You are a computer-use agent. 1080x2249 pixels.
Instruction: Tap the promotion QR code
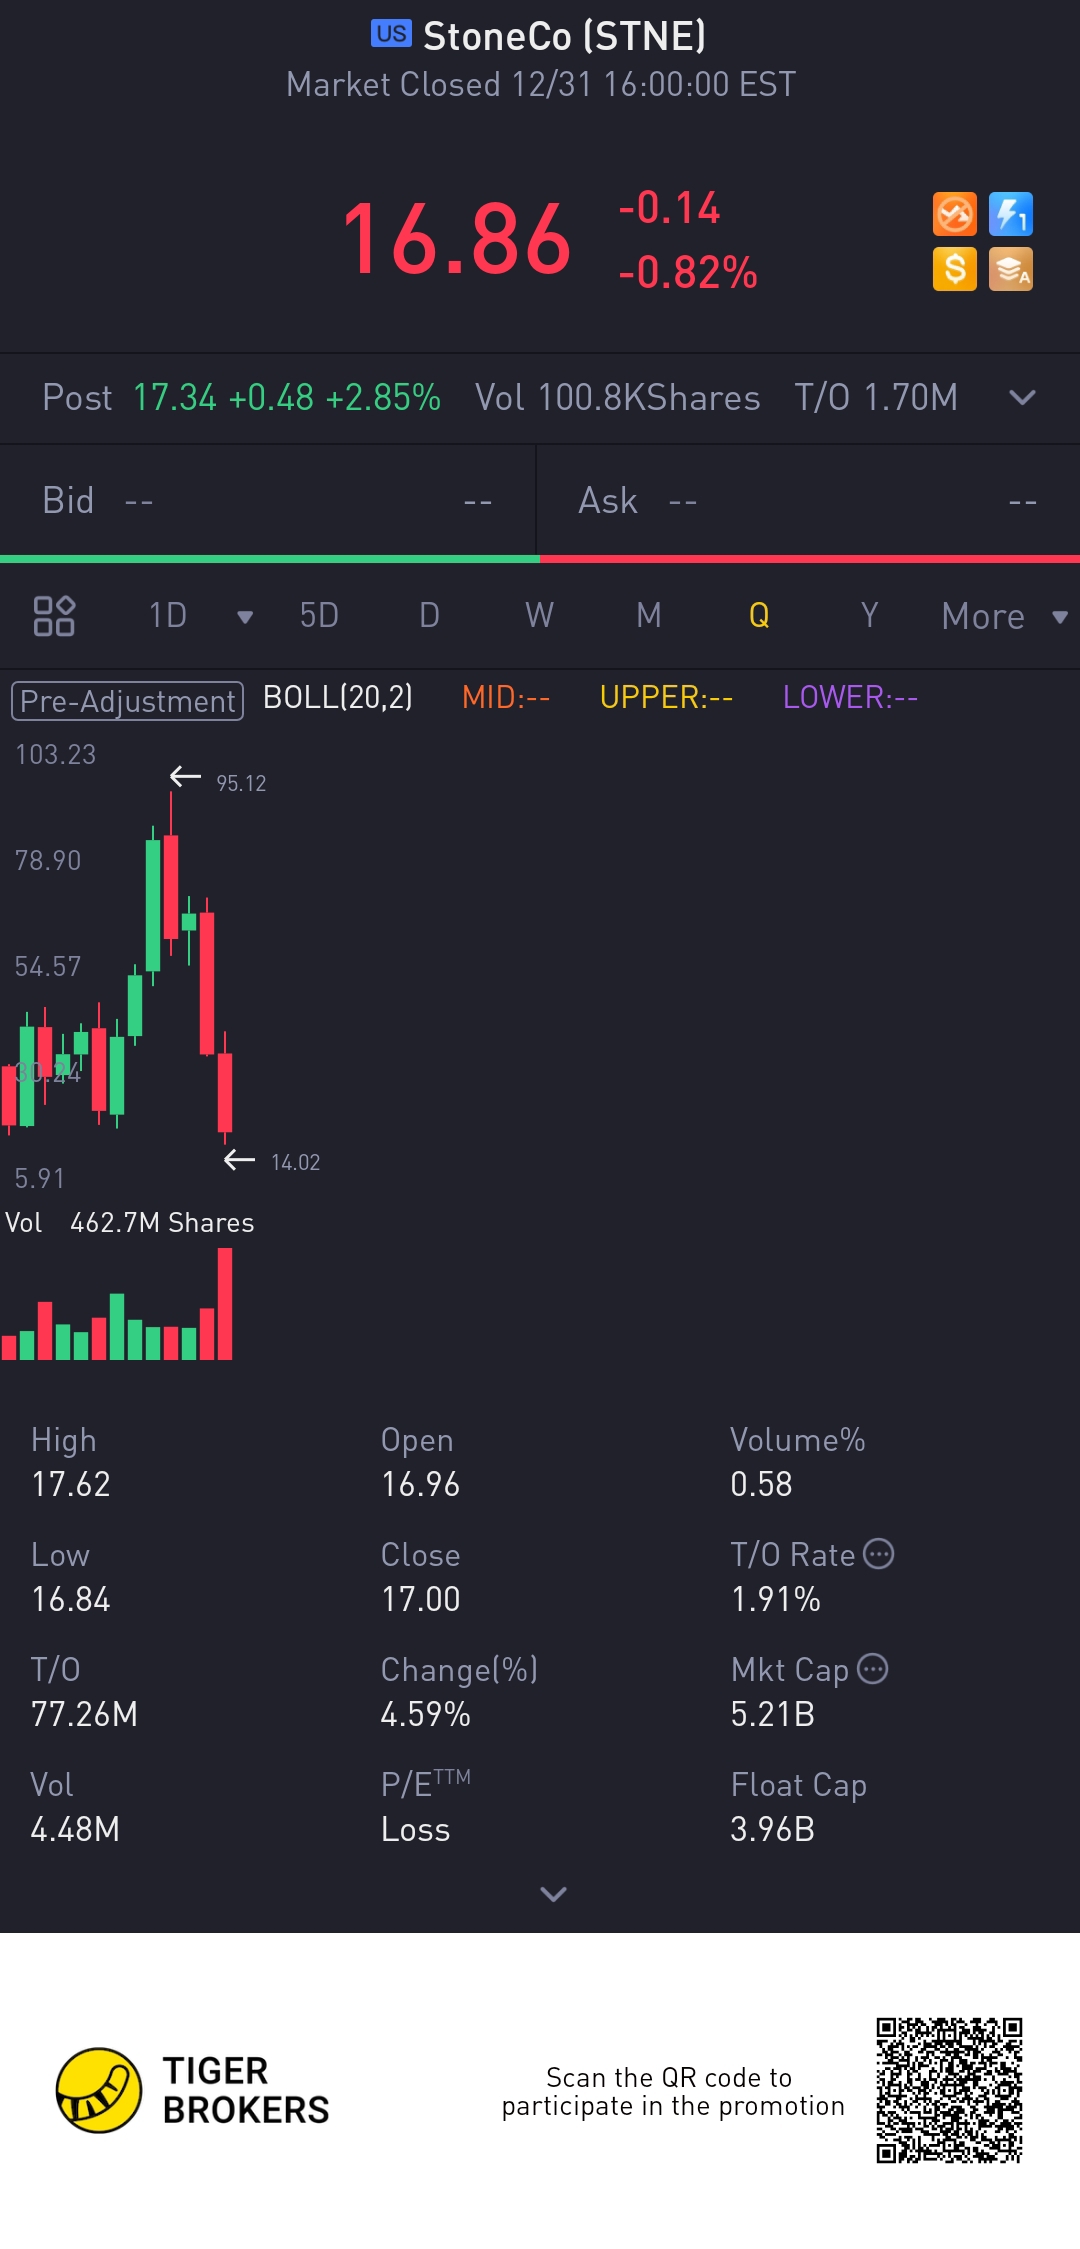pos(949,2090)
